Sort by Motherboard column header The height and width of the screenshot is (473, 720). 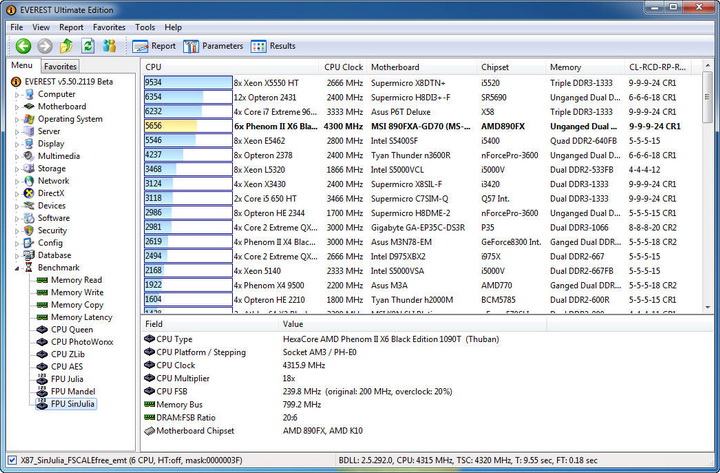421,67
